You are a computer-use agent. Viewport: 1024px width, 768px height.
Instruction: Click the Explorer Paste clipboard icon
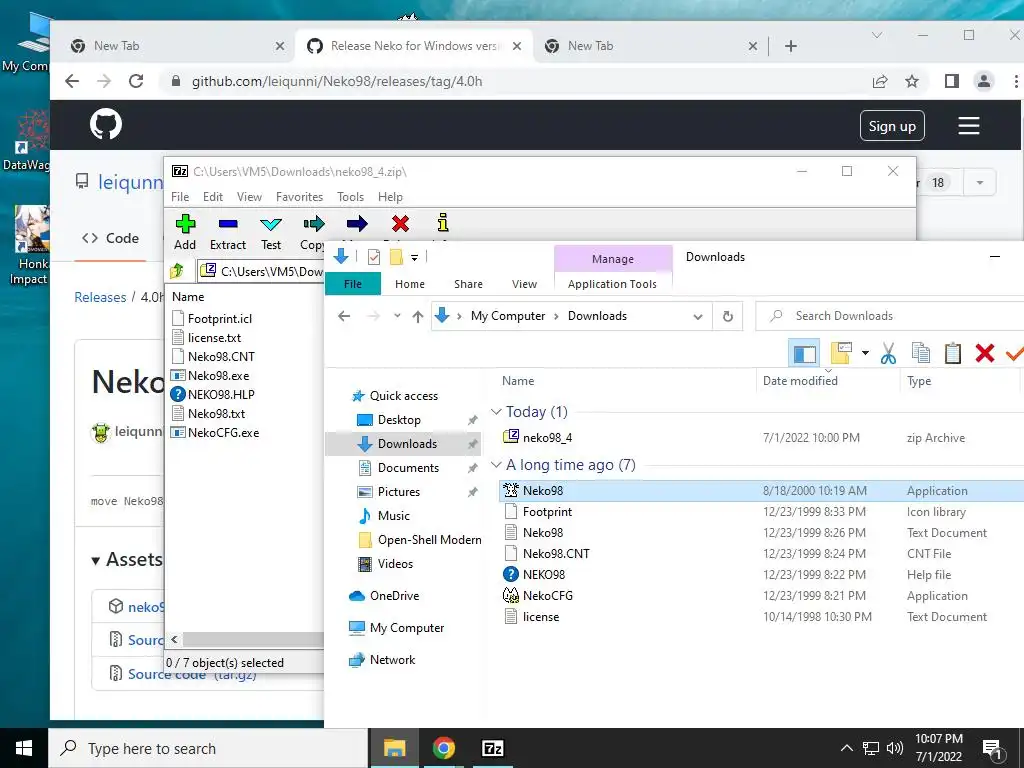coord(953,353)
